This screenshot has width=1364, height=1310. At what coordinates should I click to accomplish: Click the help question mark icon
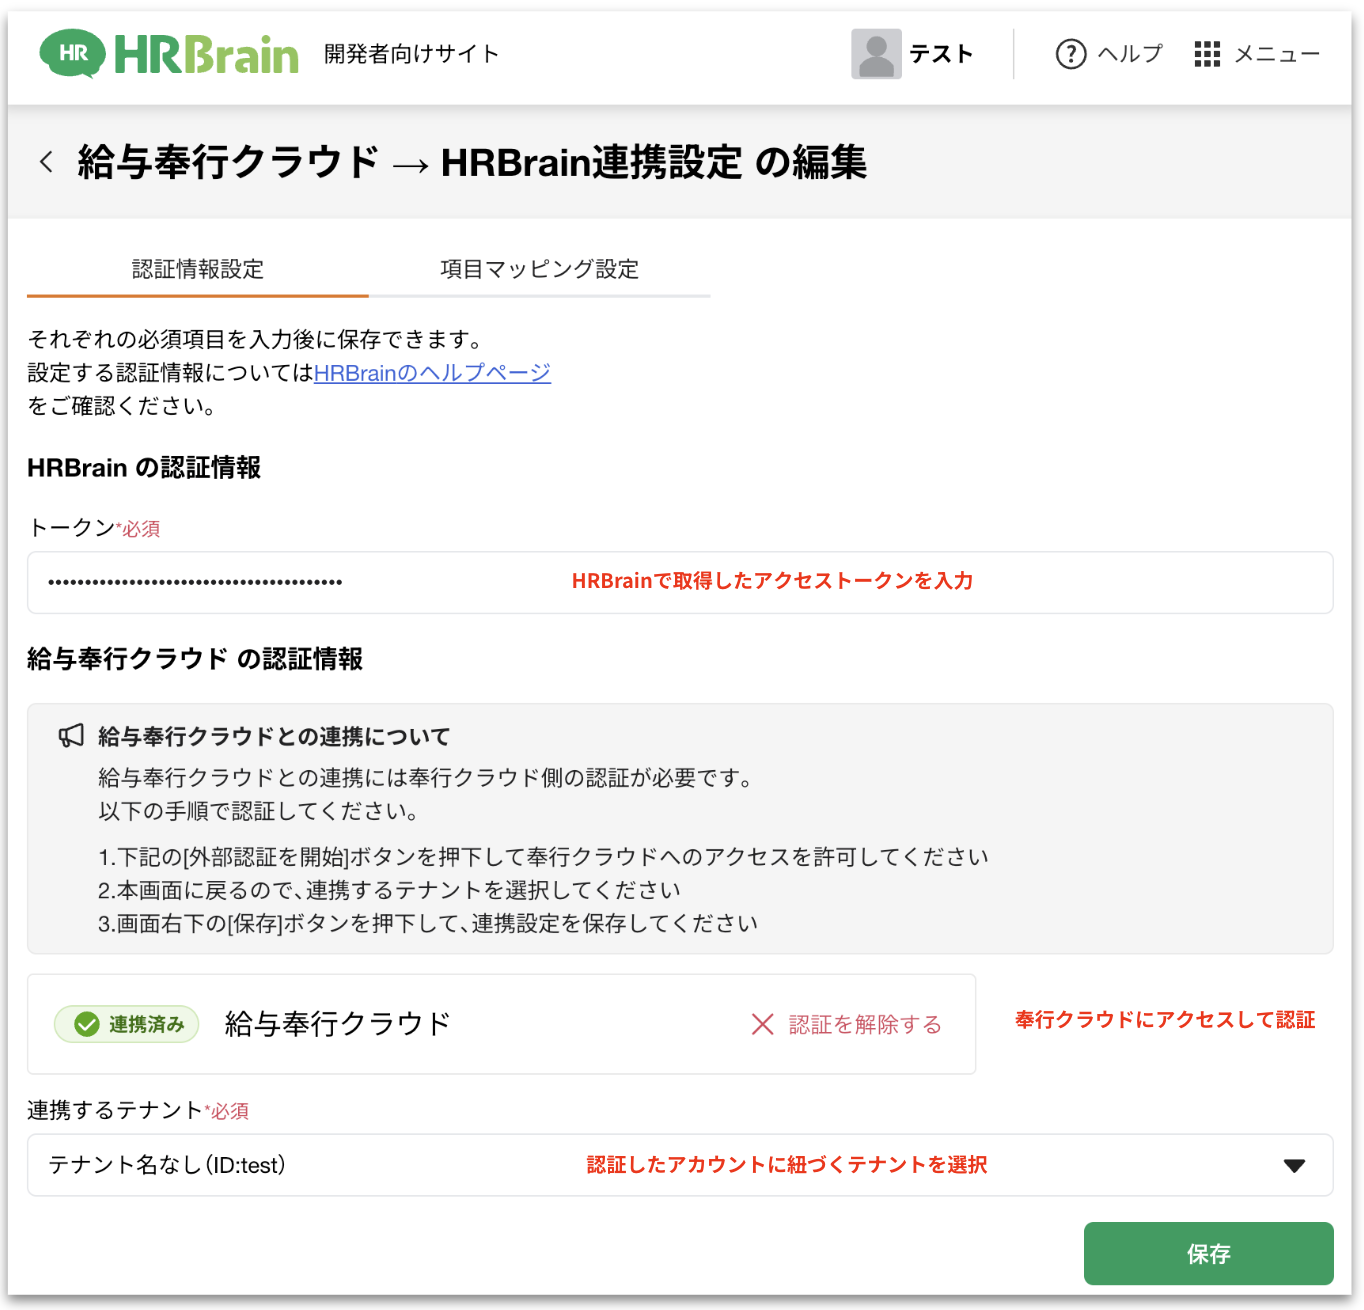click(1070, 54)
